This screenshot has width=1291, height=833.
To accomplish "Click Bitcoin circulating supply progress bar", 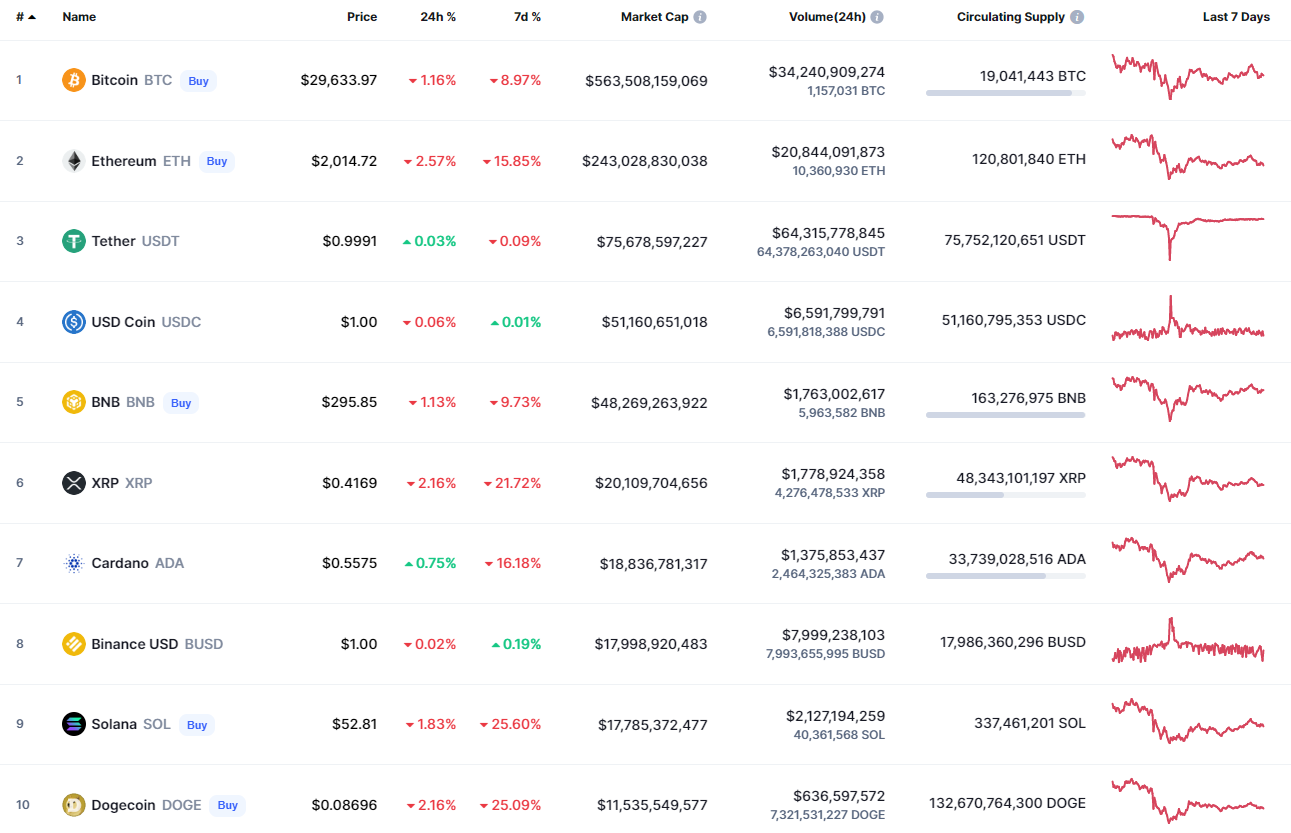I will click(1006, 93).
